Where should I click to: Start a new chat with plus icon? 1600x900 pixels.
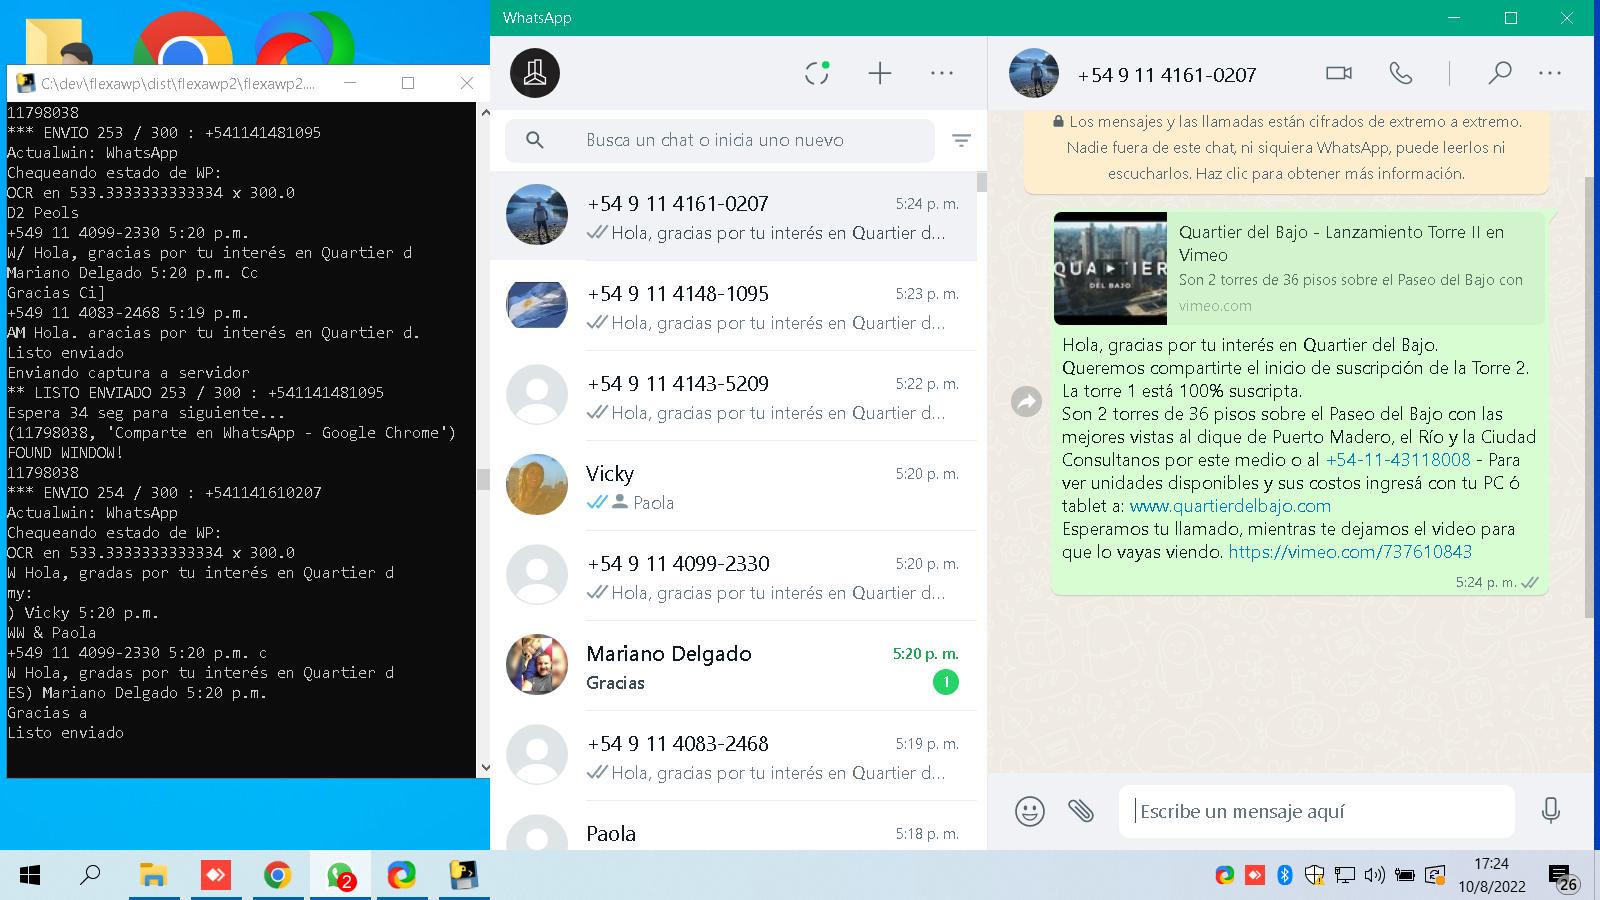pyautogui.click(x=879, y=73)
